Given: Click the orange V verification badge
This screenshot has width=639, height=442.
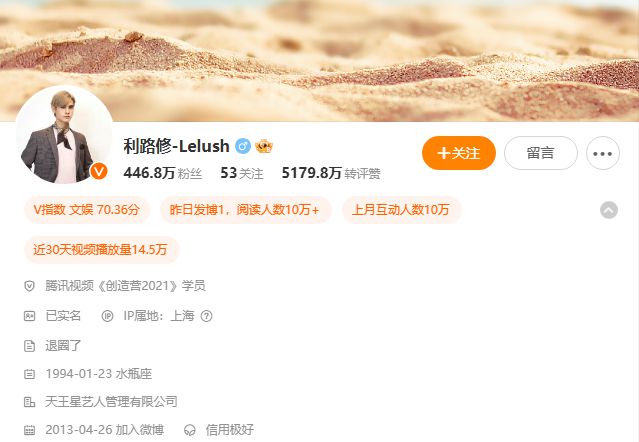Looking at the screenshot, I should click(x=99, y=171).
